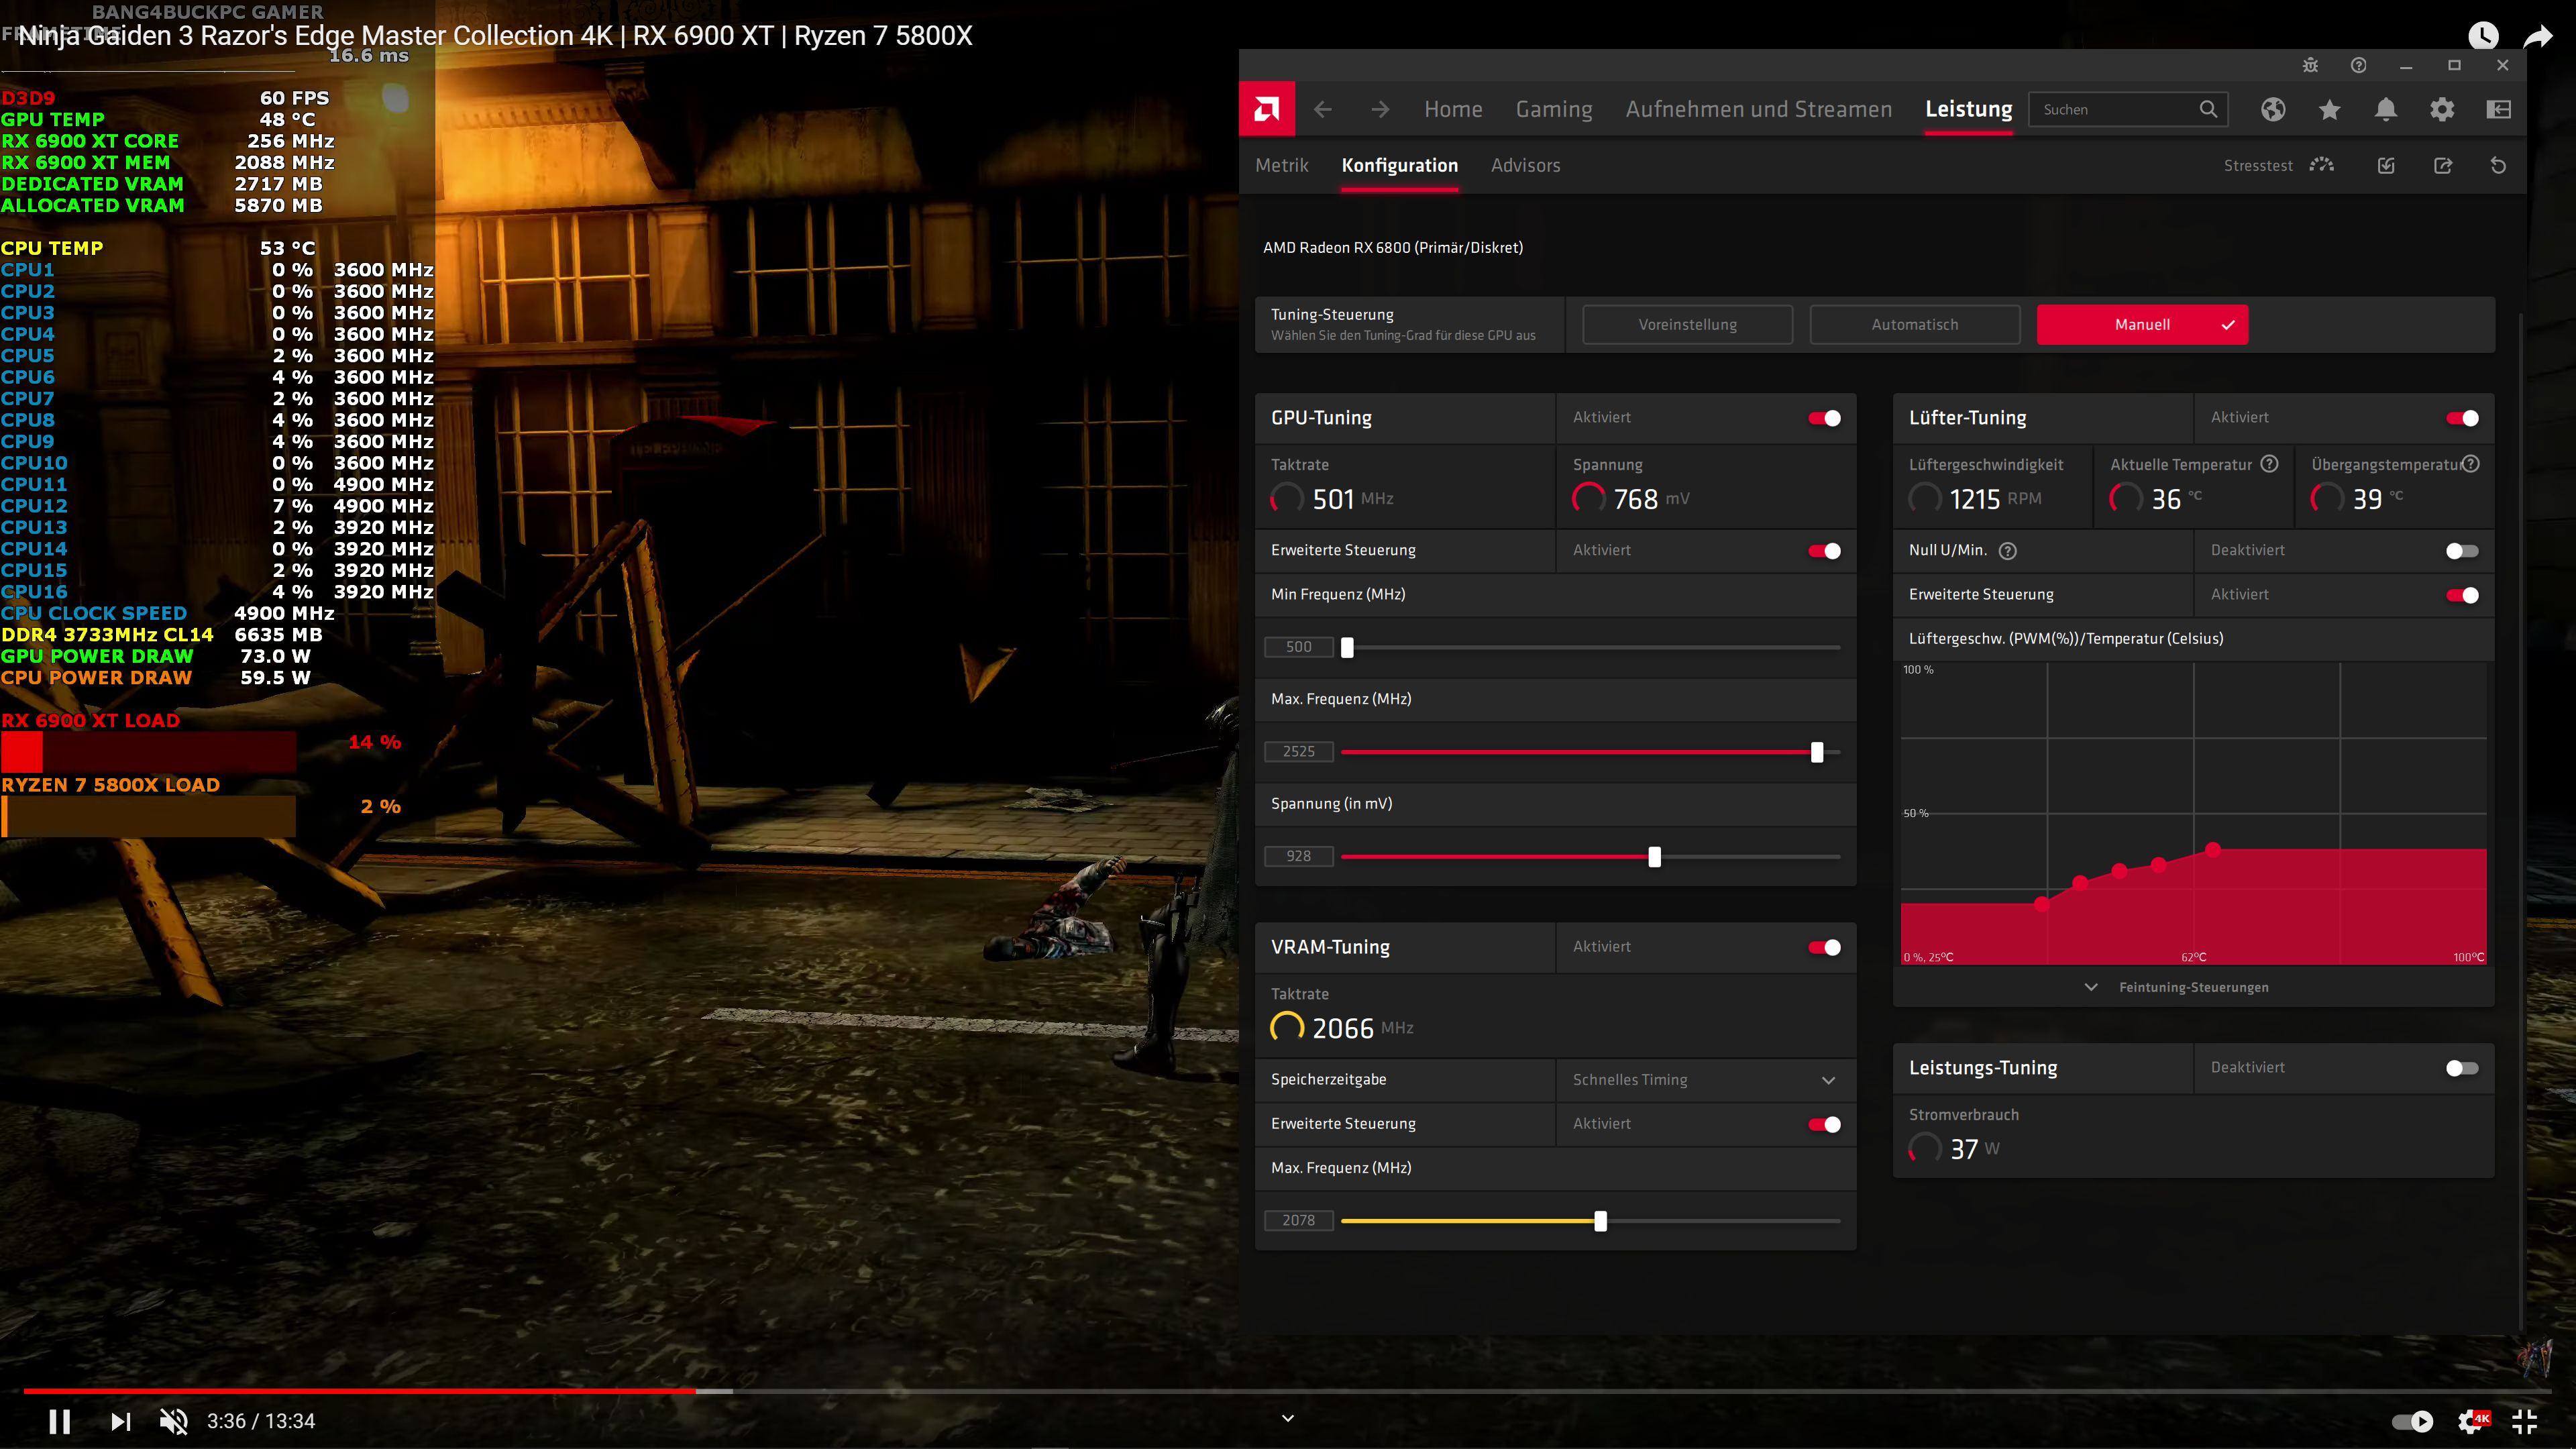This screenshot has height=1449, width=2576.
Task: Click the Min Frequenz 500 value box
Action: pos(1298,647)
